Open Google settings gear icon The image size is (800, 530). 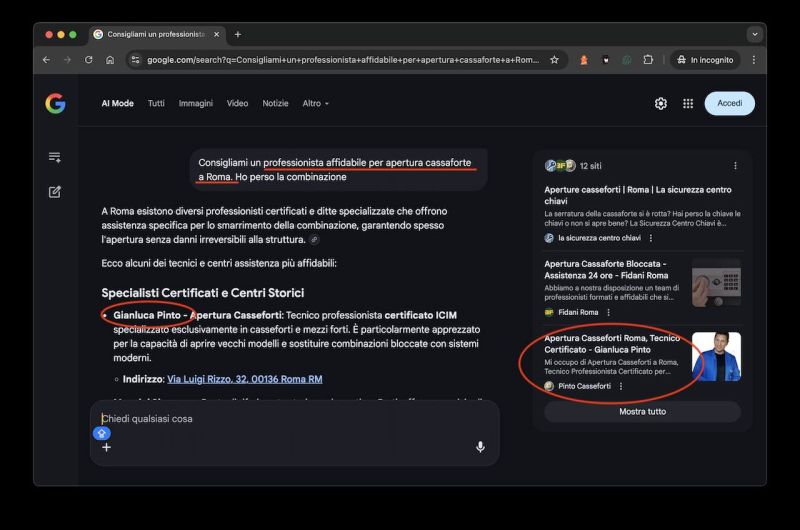click(660, 103)
